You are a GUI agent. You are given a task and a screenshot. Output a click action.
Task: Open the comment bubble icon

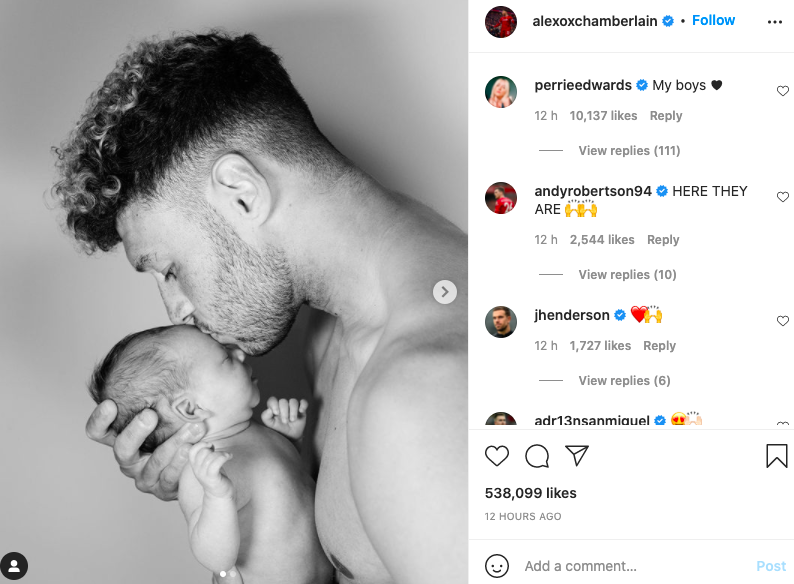(x=537, y=456)
